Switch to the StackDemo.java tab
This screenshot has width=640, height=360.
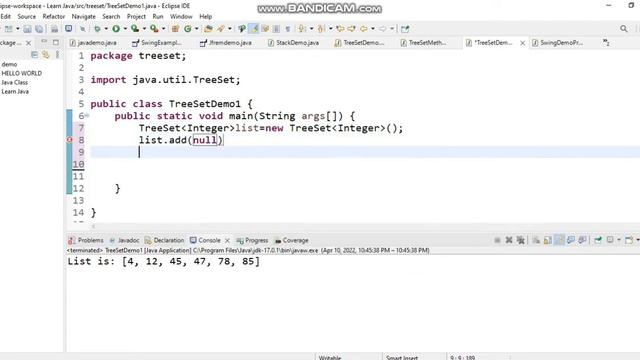(x=293, y=42)
